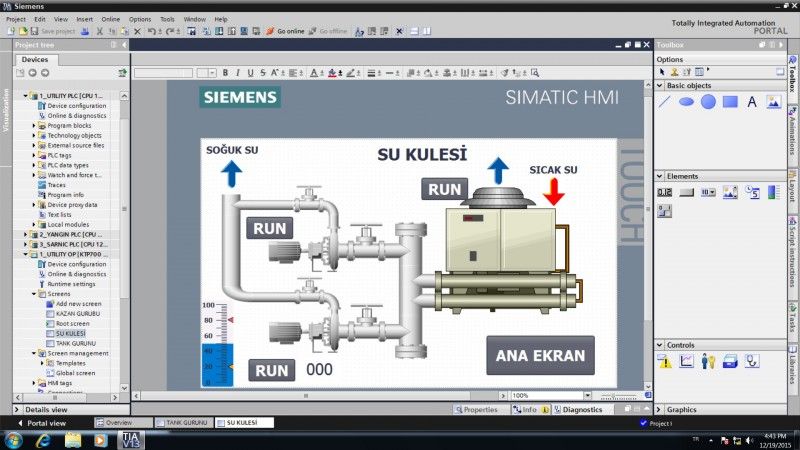This screenshot has height=450, width=800.
Task: Switch to Portal view
Action: click(42, 423)
